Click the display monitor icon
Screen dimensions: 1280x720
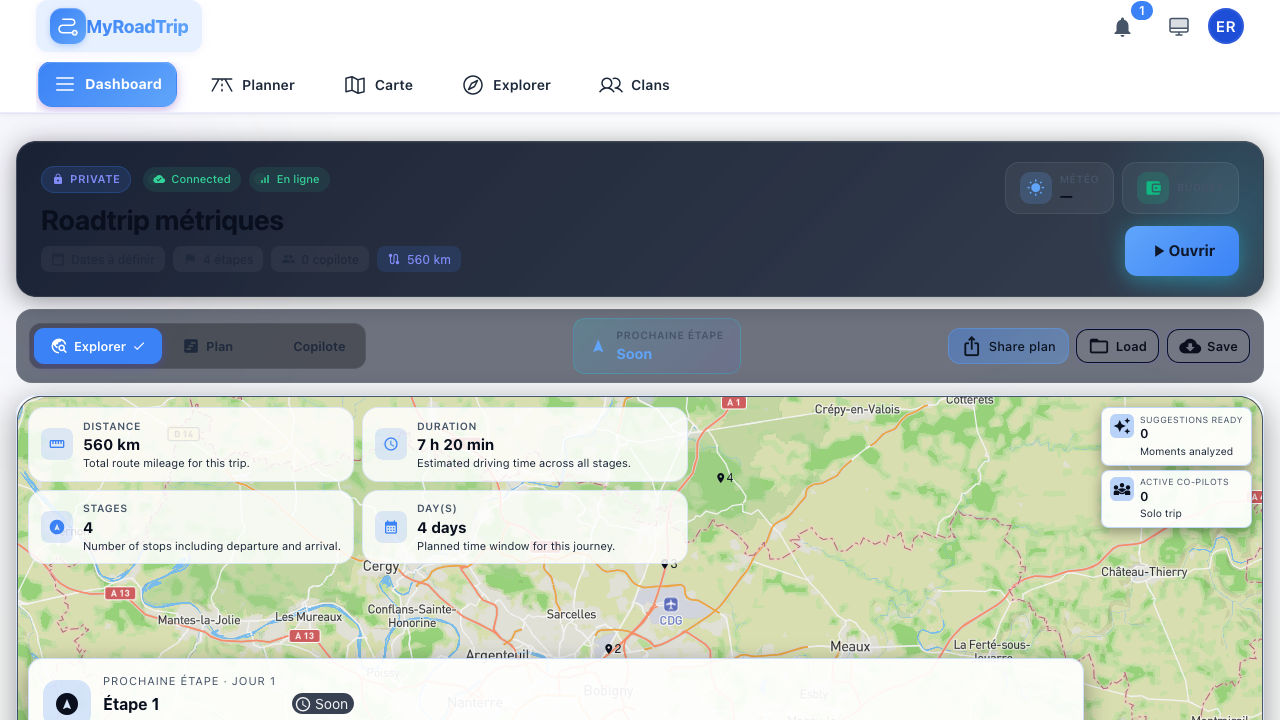1179,27
